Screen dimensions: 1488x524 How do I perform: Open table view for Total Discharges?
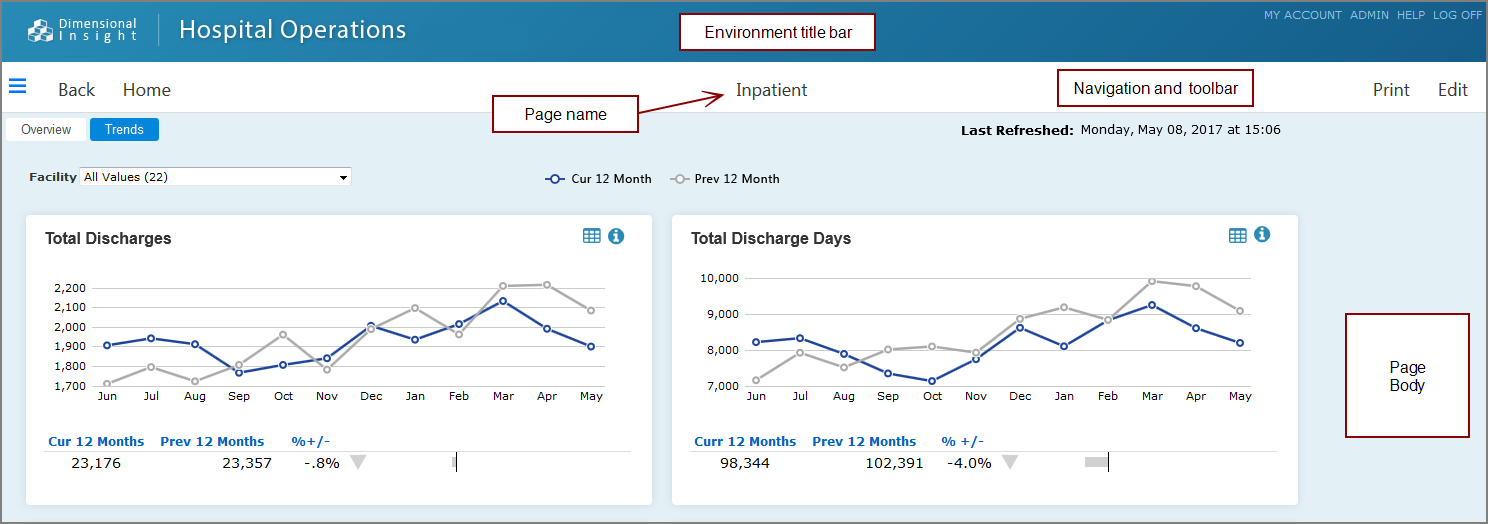click(592, 235)
